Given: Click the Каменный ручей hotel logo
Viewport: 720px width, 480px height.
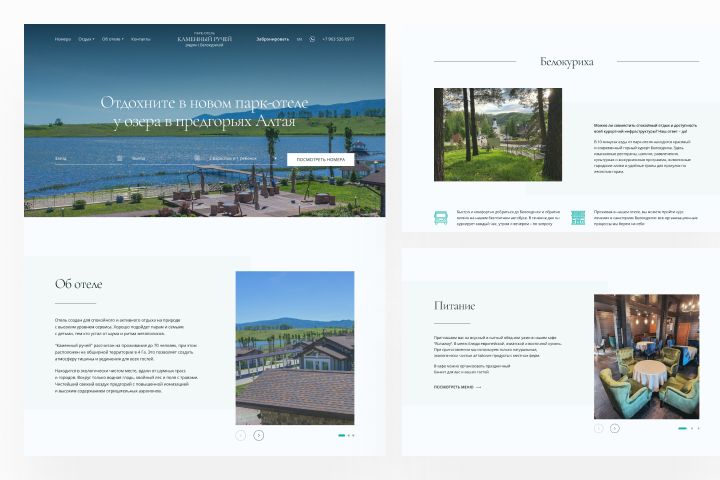Looking at the screenshot, I should point(204,39).
